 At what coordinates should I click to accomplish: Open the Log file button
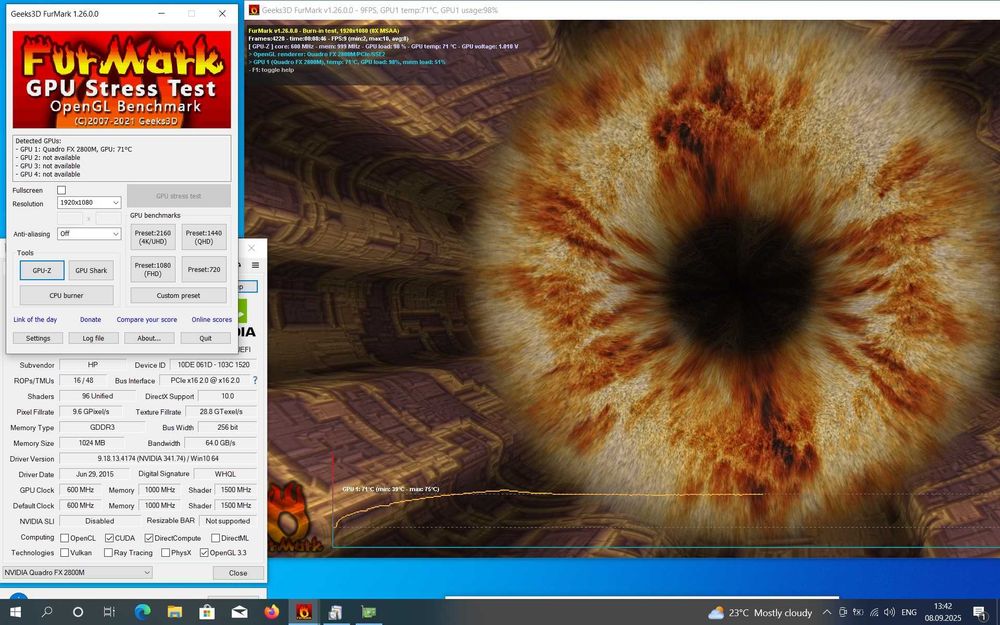coord(93,338)
